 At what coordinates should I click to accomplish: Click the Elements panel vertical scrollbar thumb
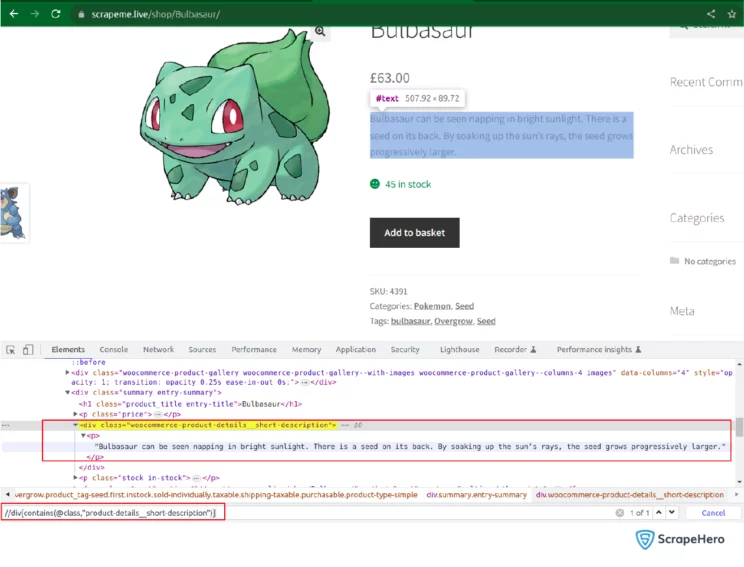coord(739,427)
